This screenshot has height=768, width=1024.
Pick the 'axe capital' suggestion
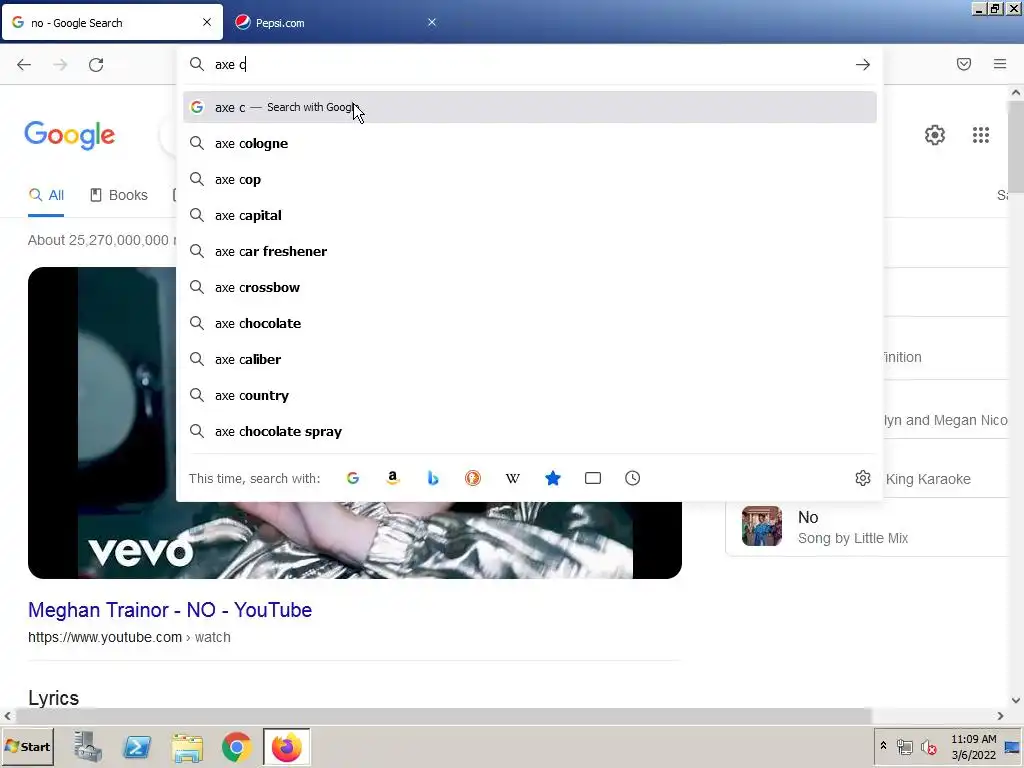(x=530, y=215)
